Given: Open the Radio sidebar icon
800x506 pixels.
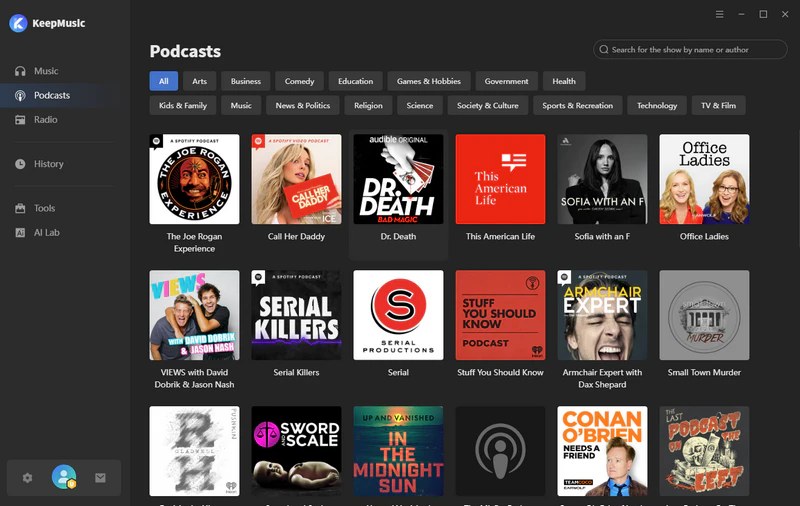Looking at the screenshot, I should (x=20, y=120).
